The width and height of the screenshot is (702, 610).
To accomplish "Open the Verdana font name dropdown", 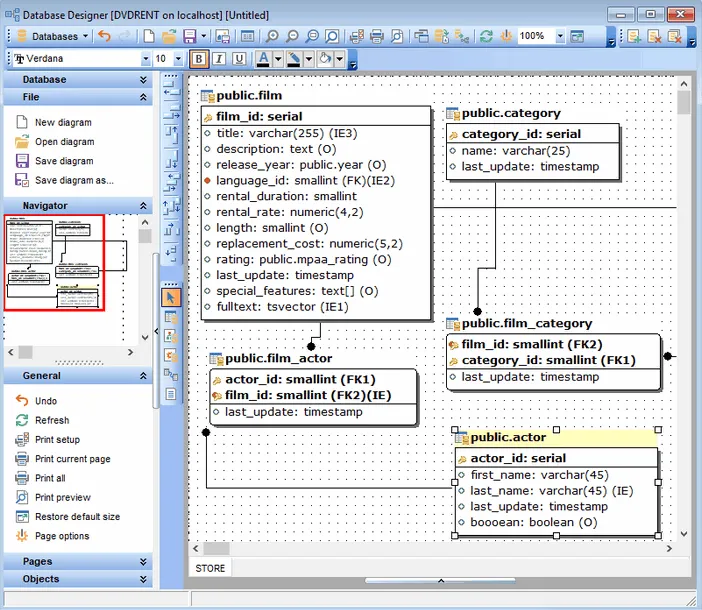I will tap(144, 59).
